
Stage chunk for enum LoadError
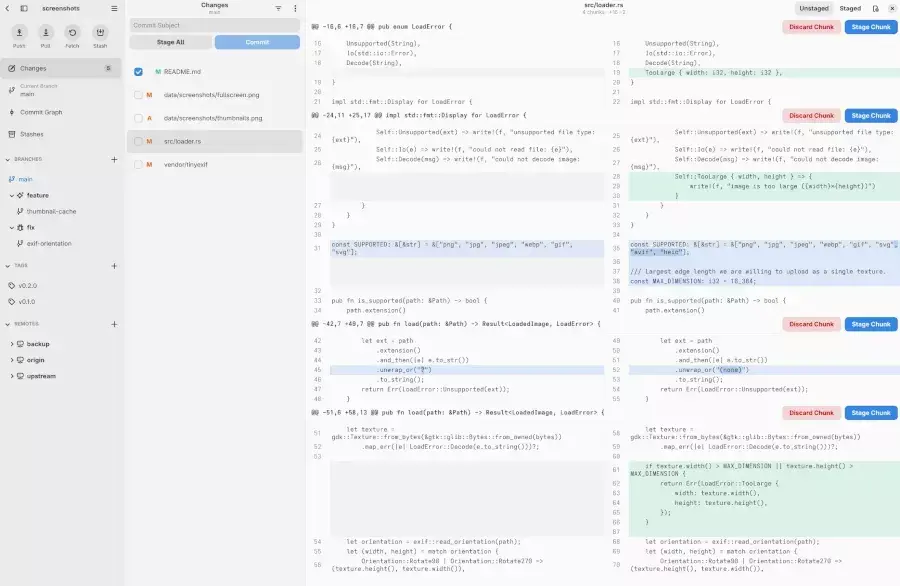pyautogui.click(x=871, y=27)
